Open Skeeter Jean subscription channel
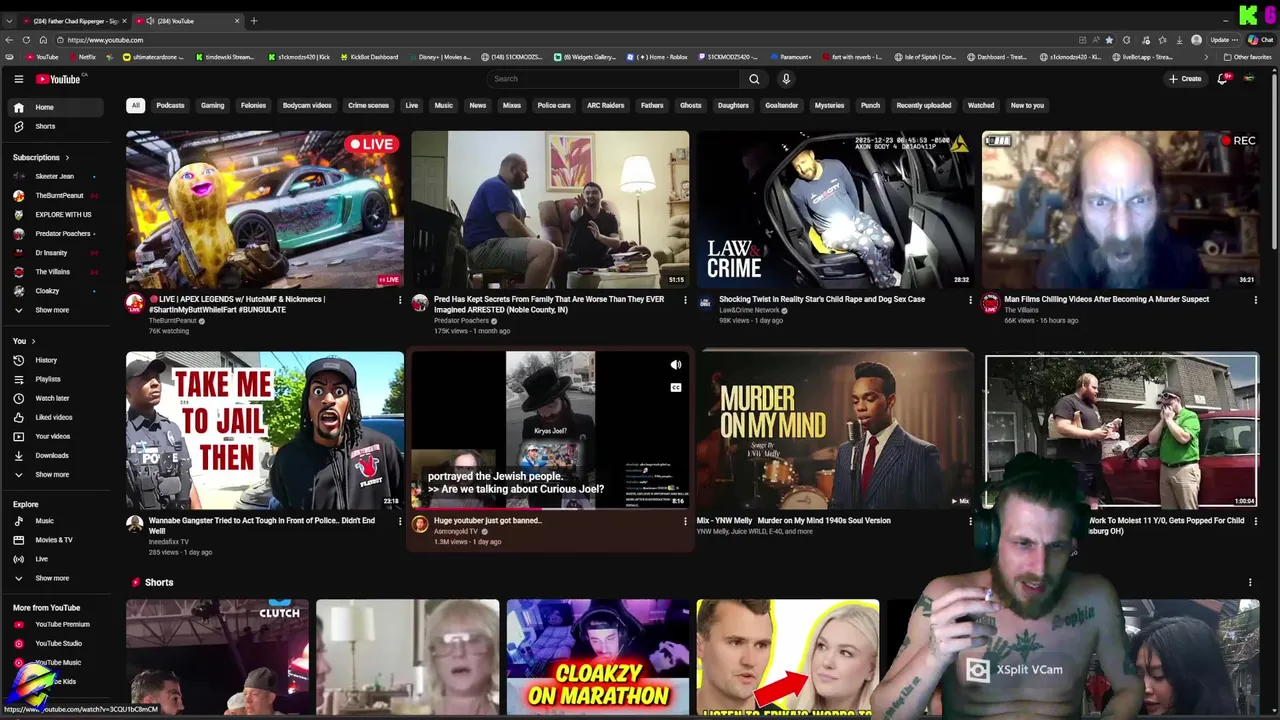1280x720 pixels. coord(54,176)
